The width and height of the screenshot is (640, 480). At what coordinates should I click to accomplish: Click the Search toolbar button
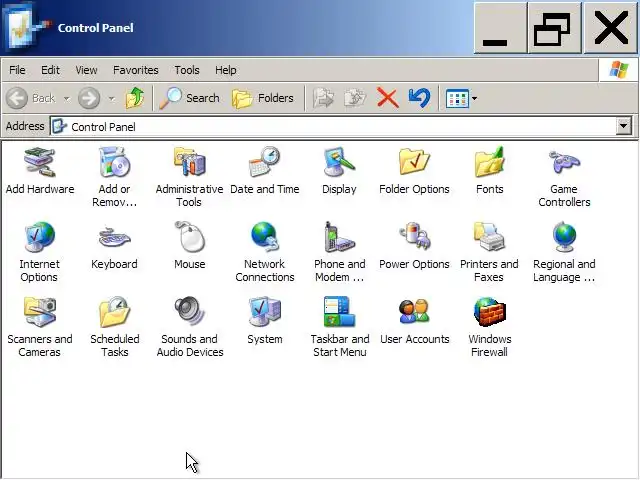[189, 98]
